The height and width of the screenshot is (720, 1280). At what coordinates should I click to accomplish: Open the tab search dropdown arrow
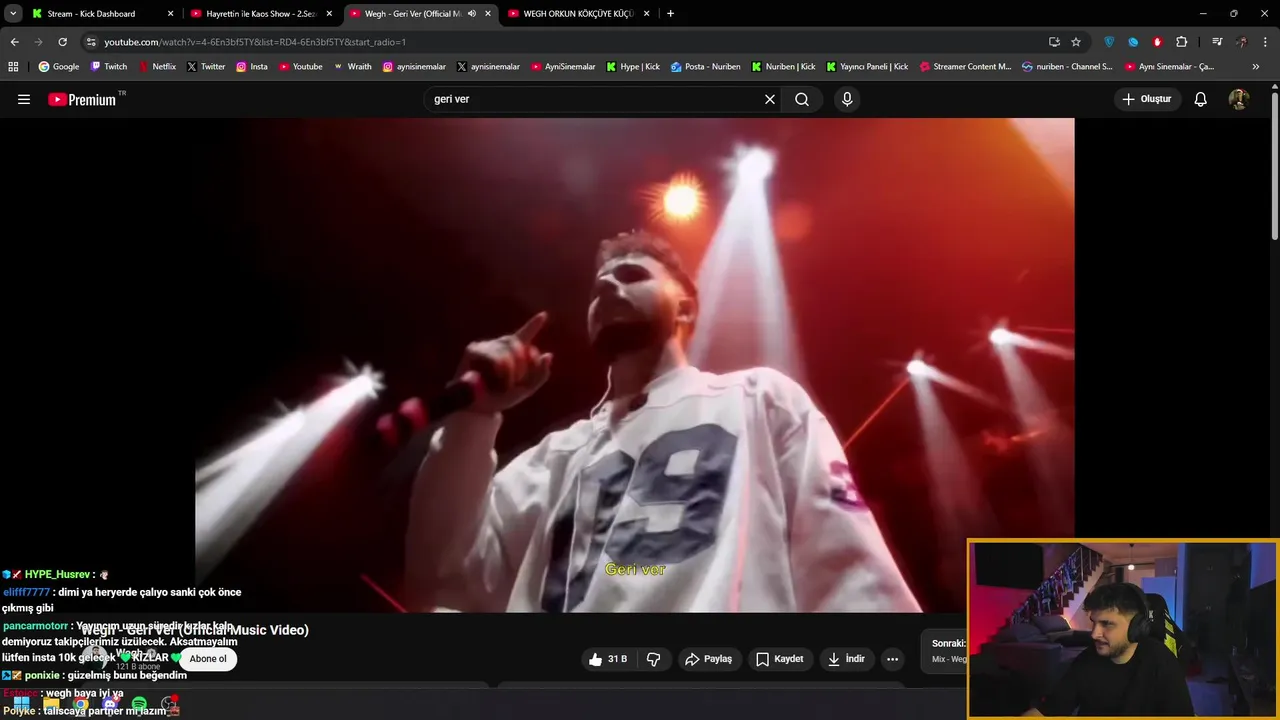13,14
